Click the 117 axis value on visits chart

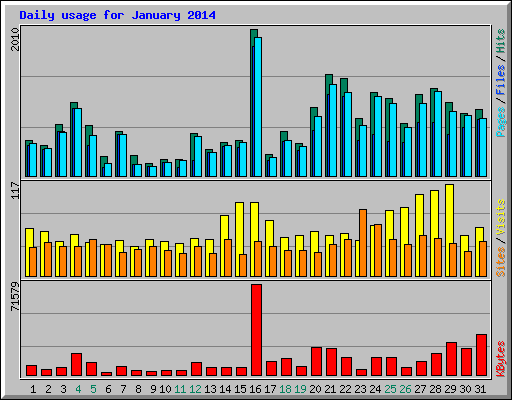tap(15, 190)
